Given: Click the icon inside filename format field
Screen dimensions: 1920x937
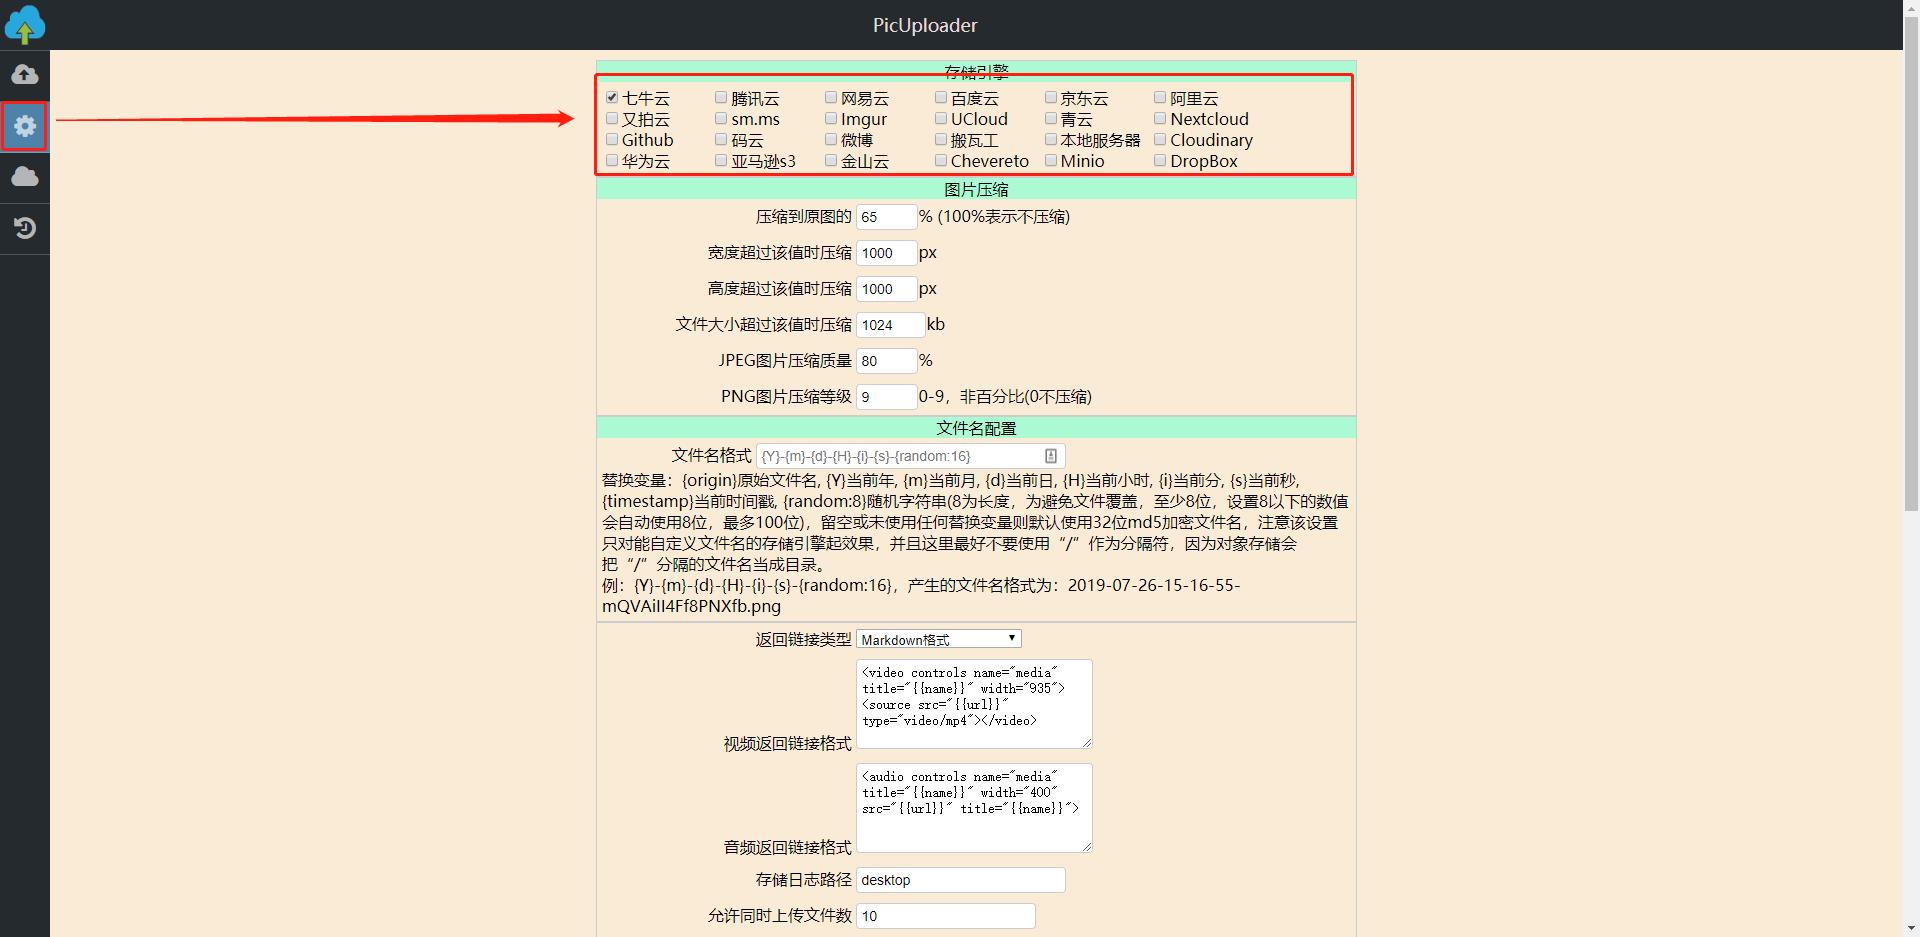Looking at the screenshot, I should pos(1050,456).
